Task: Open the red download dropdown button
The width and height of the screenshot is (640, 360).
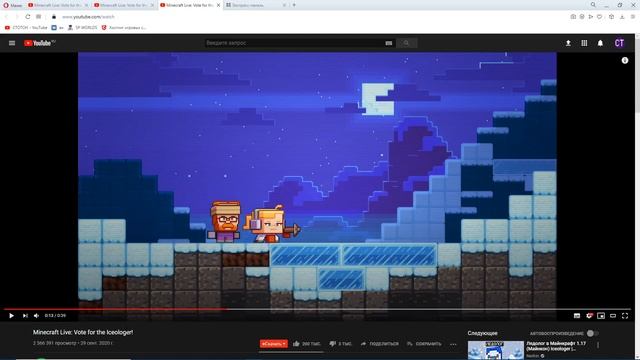Action: click(274, 344)
